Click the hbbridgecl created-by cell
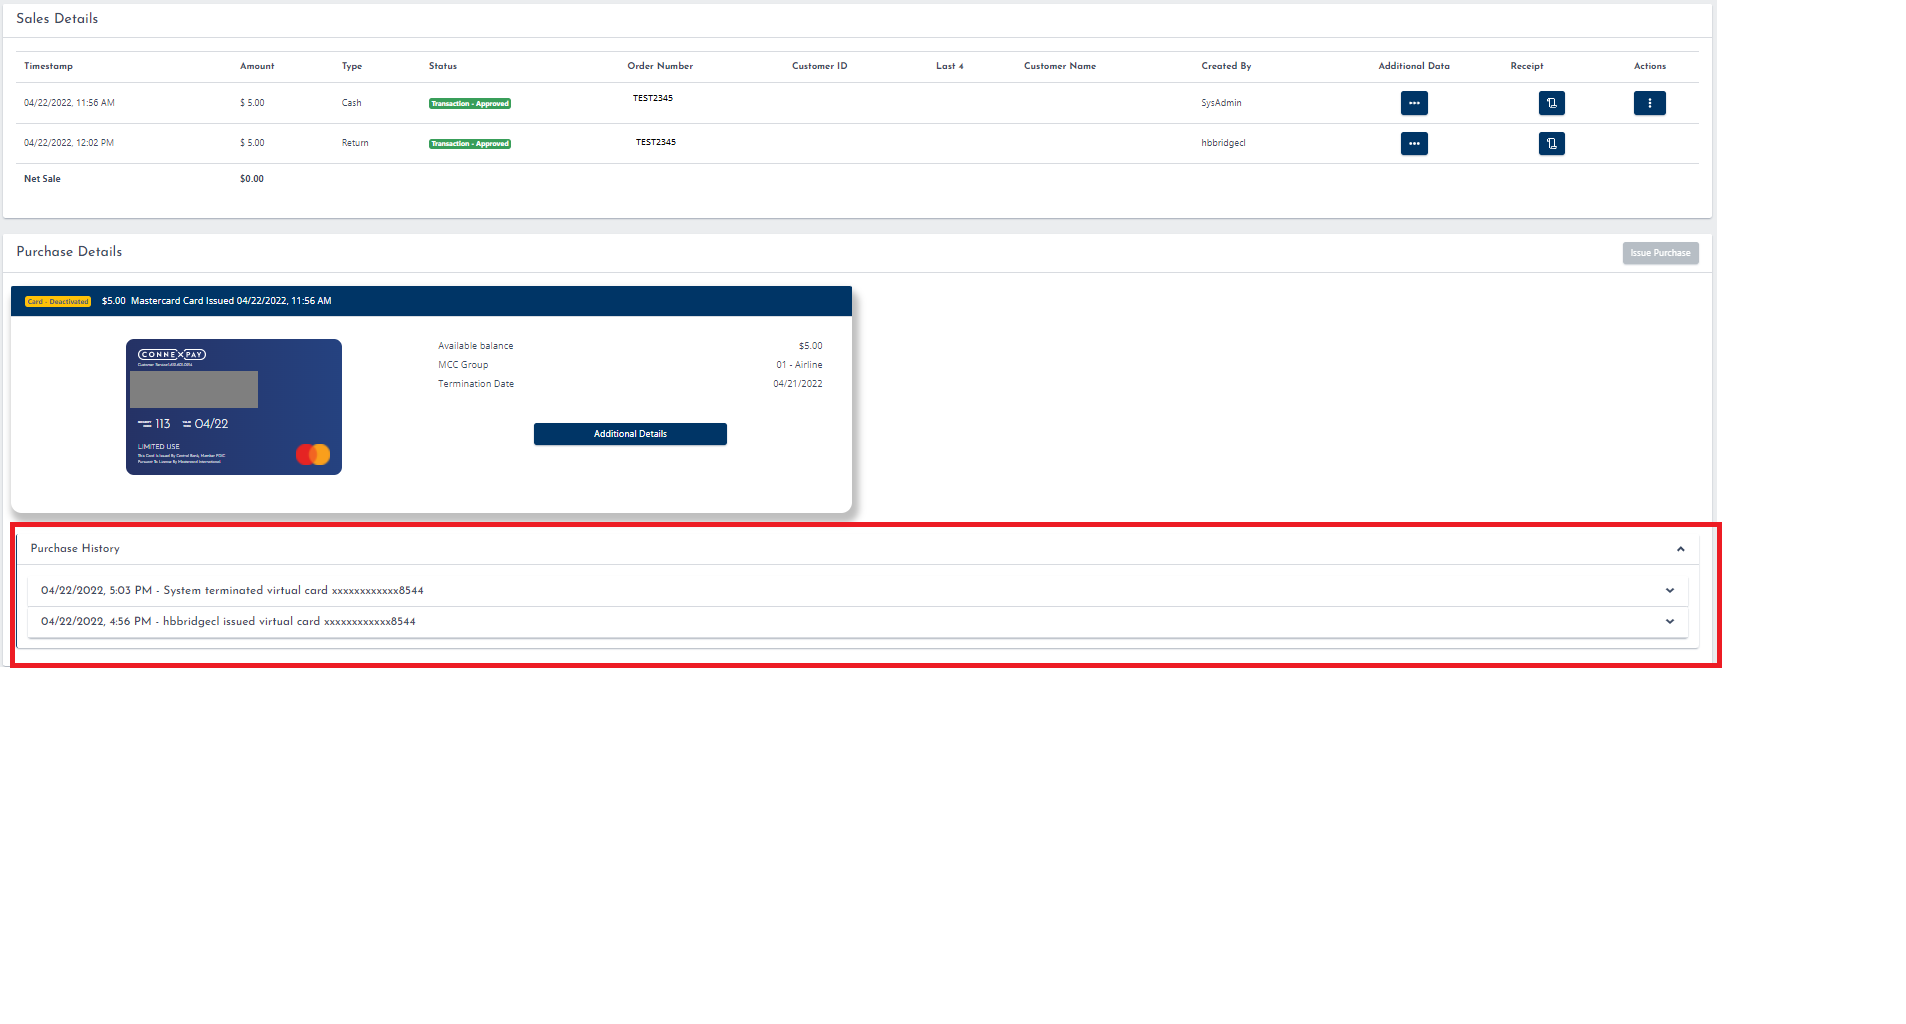The width and height of the screenshot is (1906, 1024). (x=1223, y=143)
